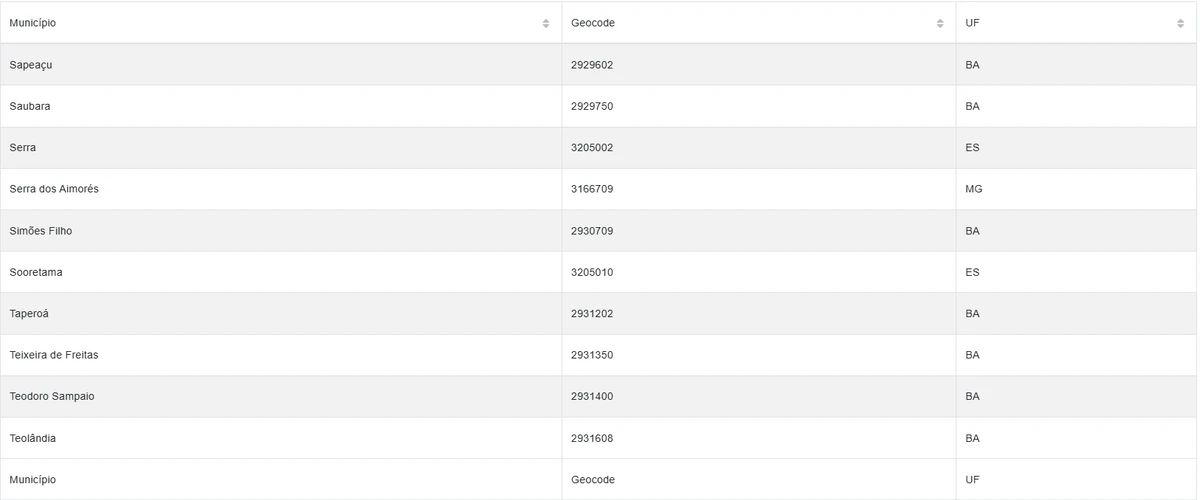
Task: Sort table by the Município header label
Action: coord(33,23)
